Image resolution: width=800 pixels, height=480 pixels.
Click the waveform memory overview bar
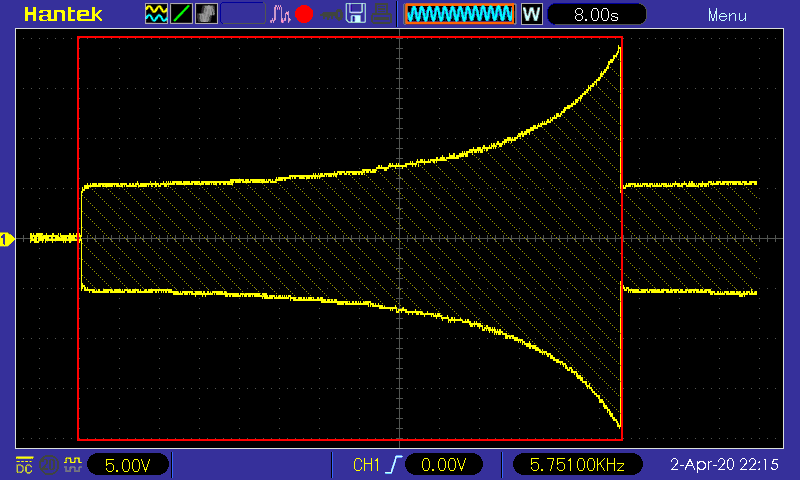tap(460, 14)
